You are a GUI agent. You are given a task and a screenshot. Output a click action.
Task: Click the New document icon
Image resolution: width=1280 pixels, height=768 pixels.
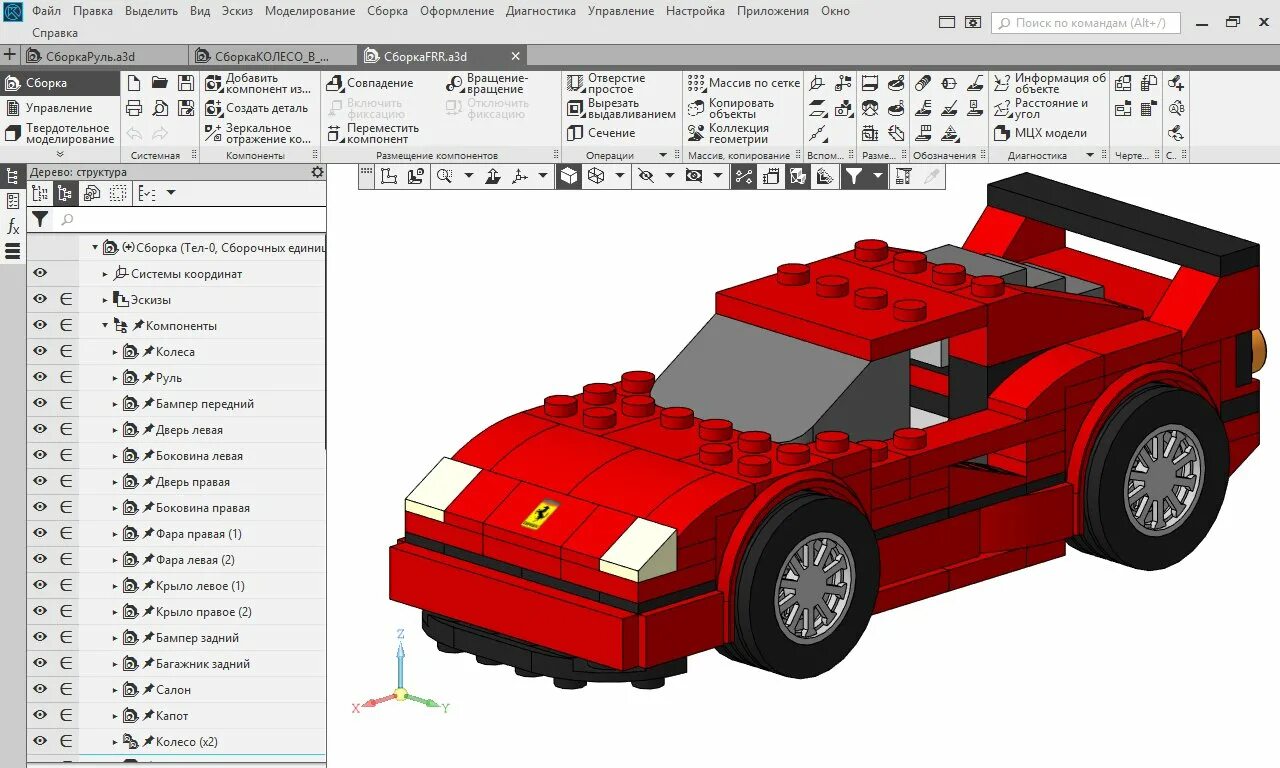[x=134, y=83]
